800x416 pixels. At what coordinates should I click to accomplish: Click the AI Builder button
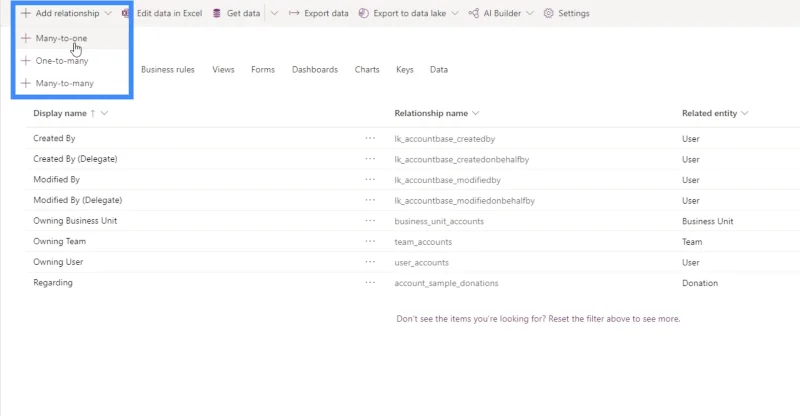point(501,13)
